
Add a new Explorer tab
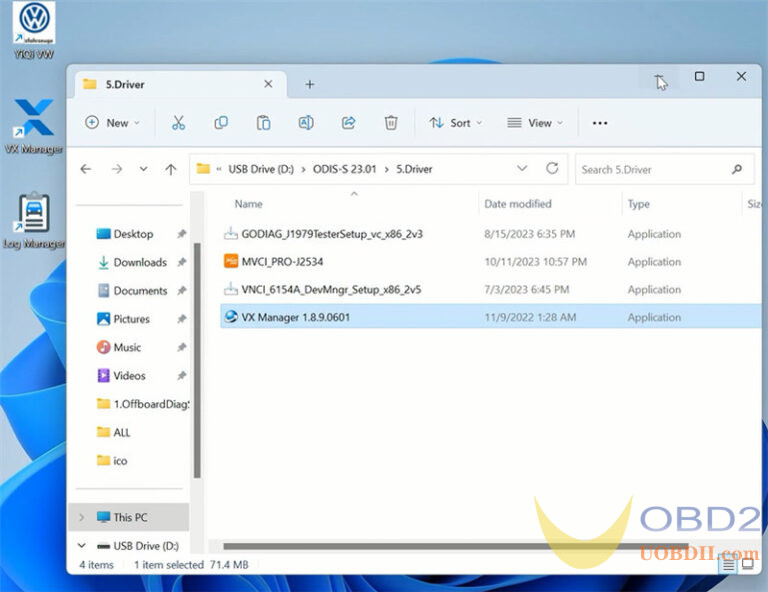coord(310,85)
